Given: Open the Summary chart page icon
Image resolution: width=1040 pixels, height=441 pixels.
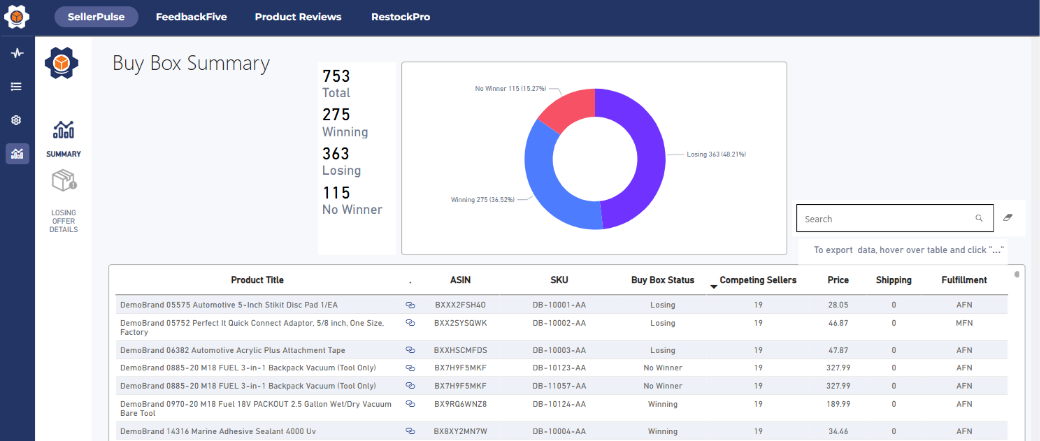Looking at the screenshot, I should [63, 130].
